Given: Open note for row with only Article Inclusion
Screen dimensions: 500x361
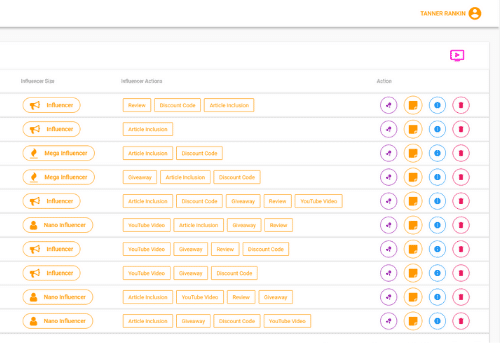Looking at the screenshot, I should click(413, 129).
